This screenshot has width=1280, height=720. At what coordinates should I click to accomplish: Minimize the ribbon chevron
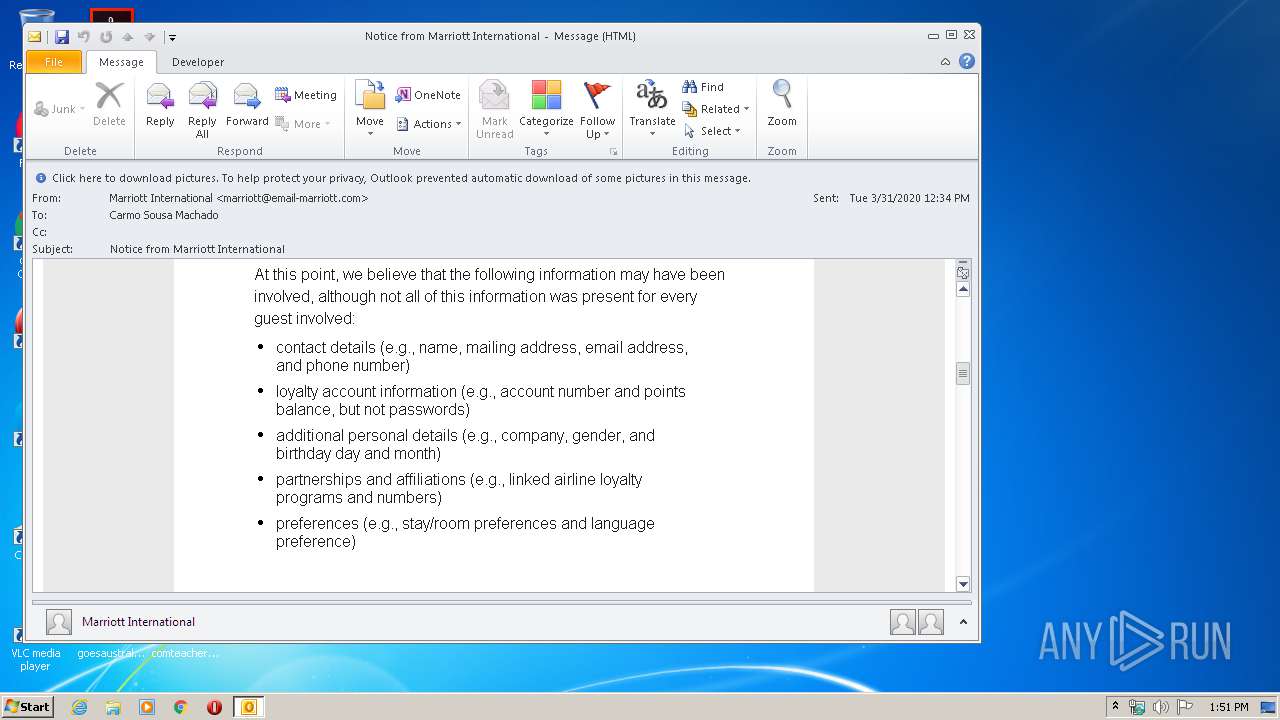point(945,61)
